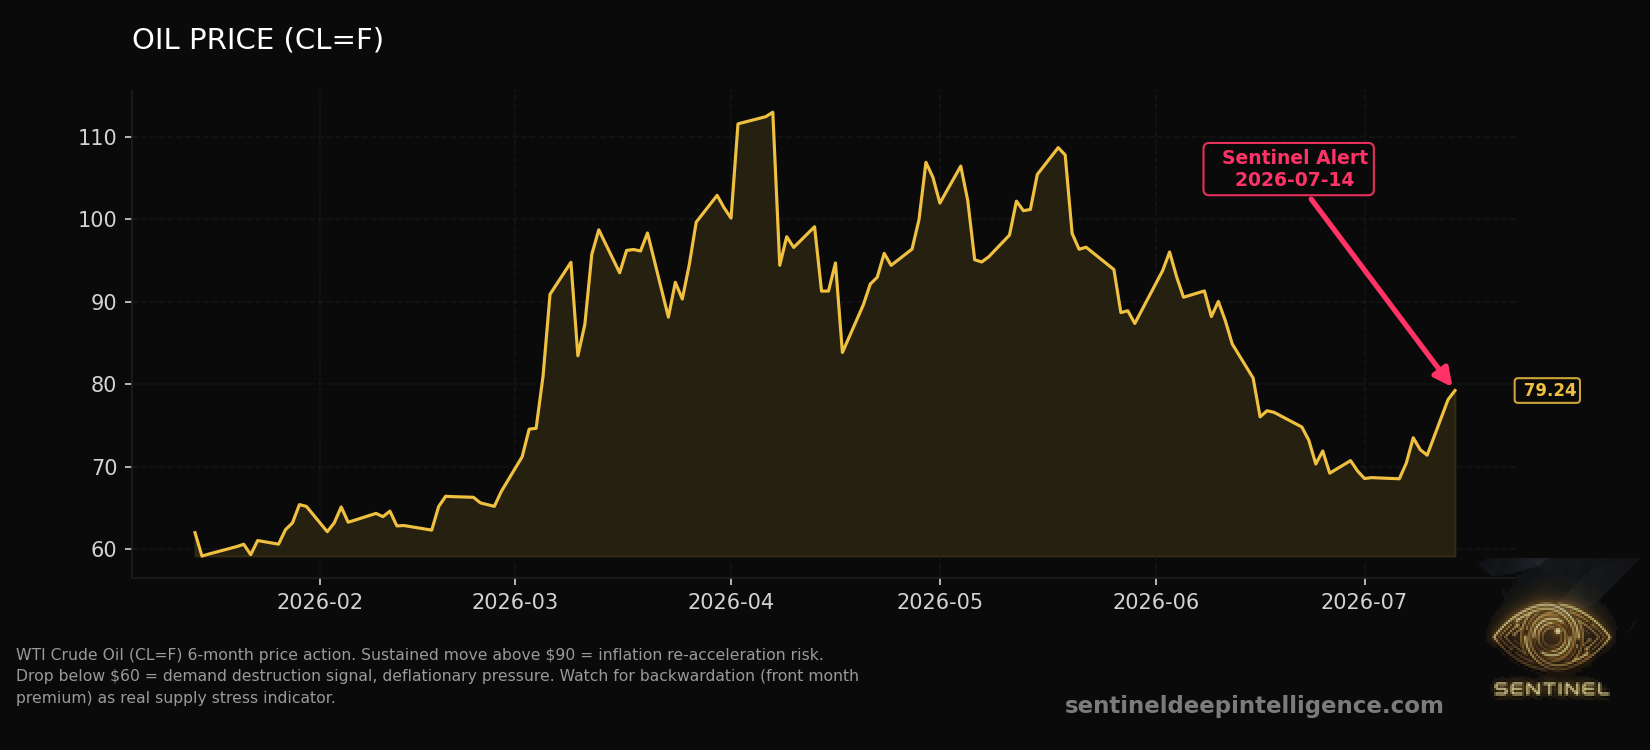Click the 60 y-axis label
The height and width of the screenshot is (750, 1650).
click(104, 550)
